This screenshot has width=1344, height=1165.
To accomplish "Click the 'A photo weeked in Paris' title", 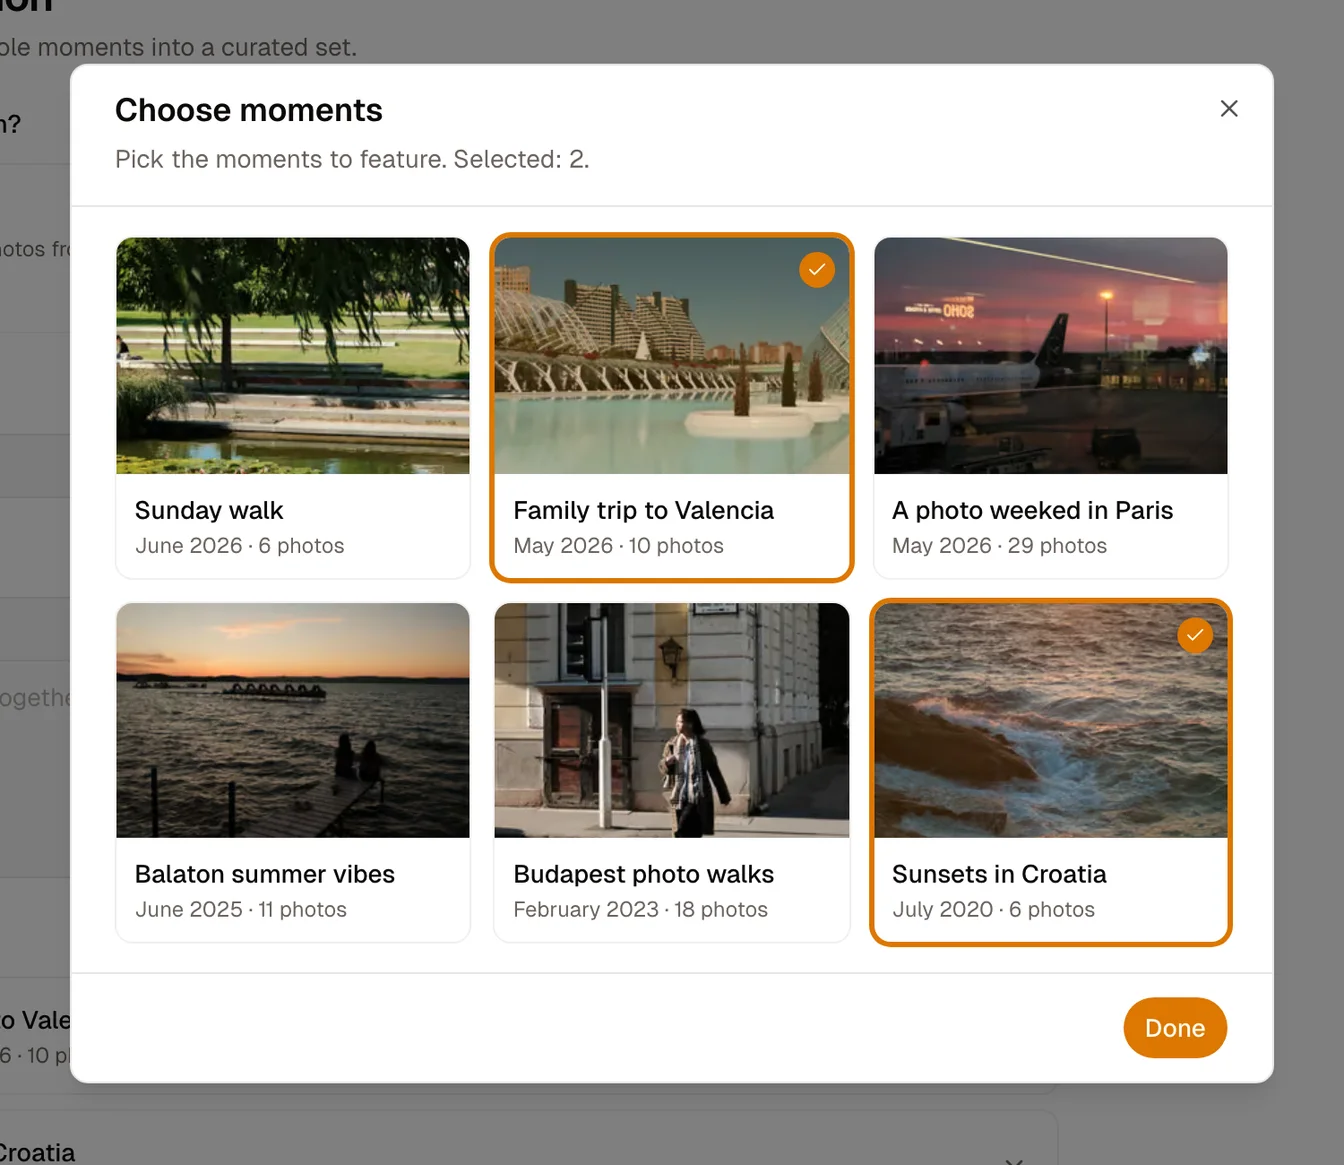I will click(x=1032, y=510).
